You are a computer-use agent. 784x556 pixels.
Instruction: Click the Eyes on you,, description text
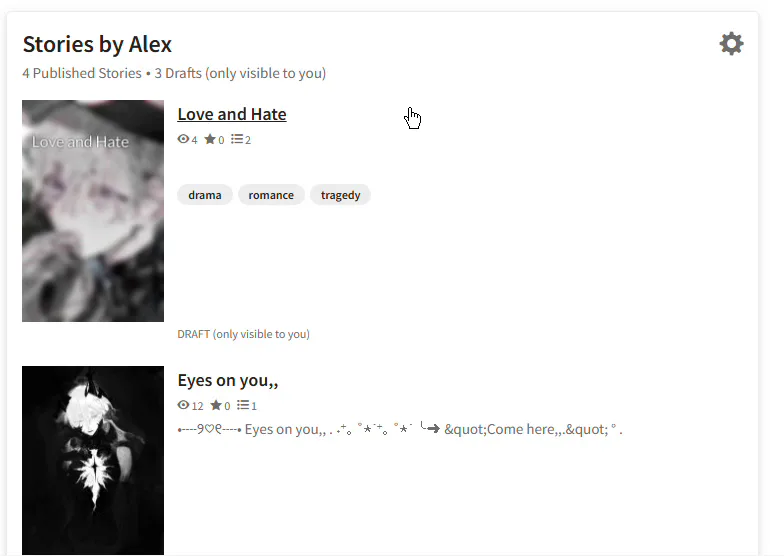tap(400, 429)
